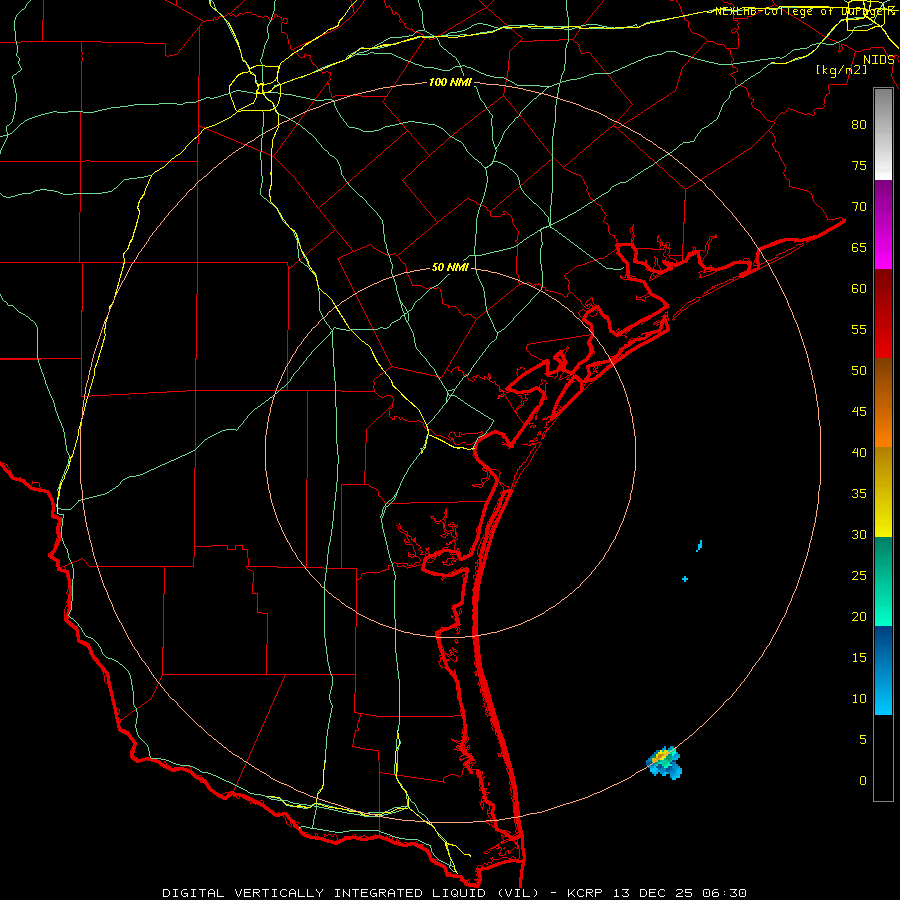Click the Digital Vertically Integrated Liquid title text

point(351,893)
